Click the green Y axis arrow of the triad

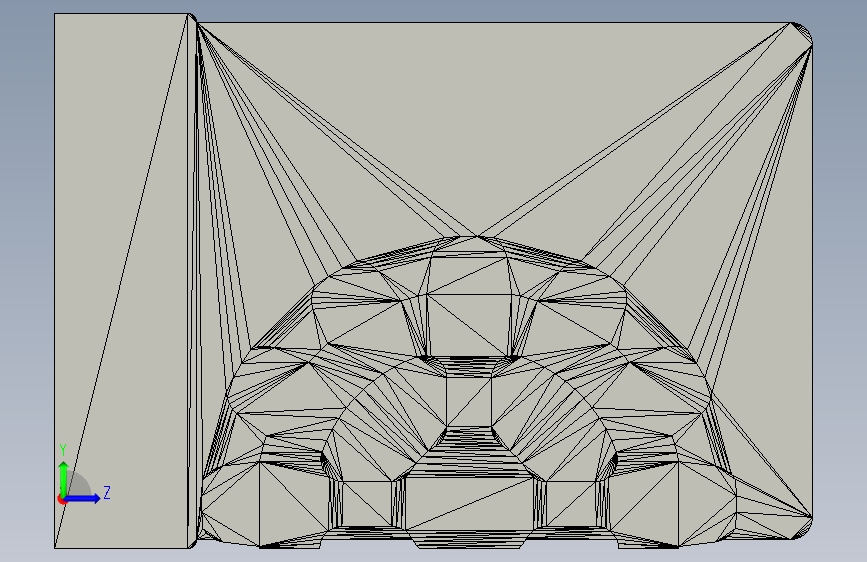[x=64, y=479]
